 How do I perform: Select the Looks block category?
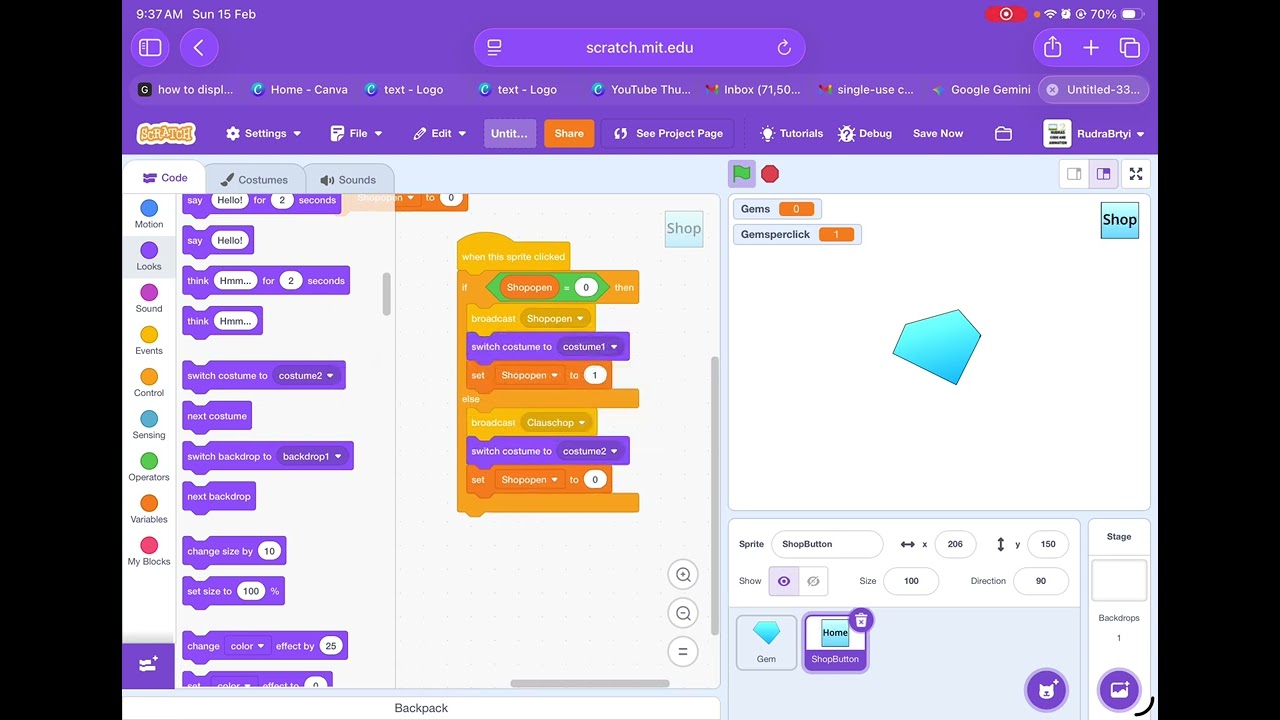coord(149,256)
